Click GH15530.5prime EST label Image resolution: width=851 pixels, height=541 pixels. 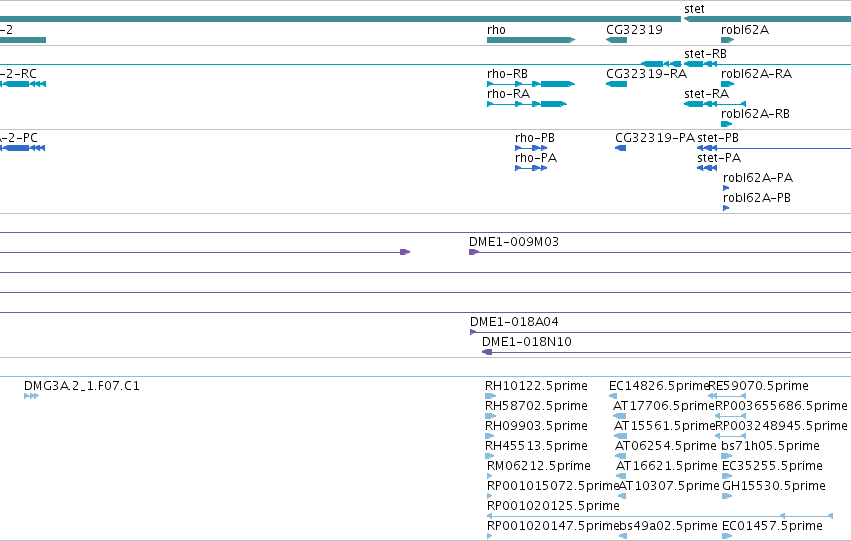coord(773,486)
